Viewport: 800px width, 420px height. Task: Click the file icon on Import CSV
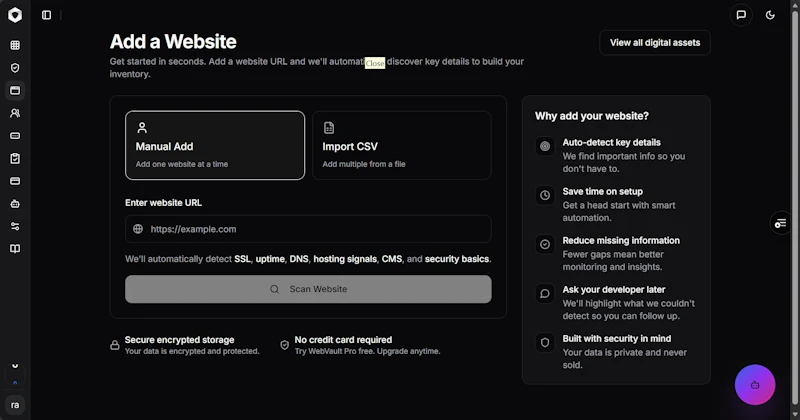[329, 128]
